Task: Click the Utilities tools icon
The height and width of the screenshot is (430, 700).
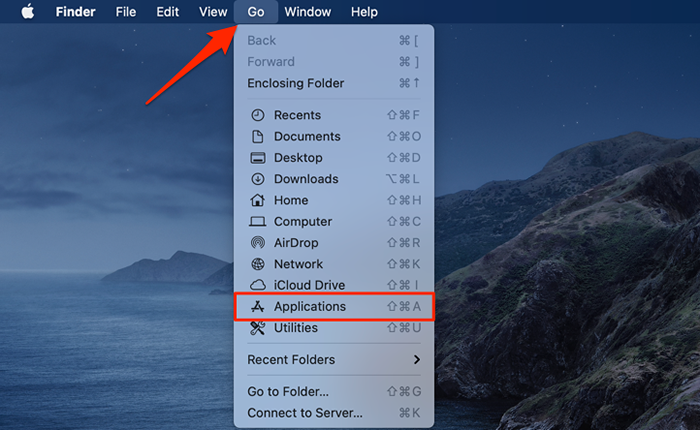Action: [258, 328]
